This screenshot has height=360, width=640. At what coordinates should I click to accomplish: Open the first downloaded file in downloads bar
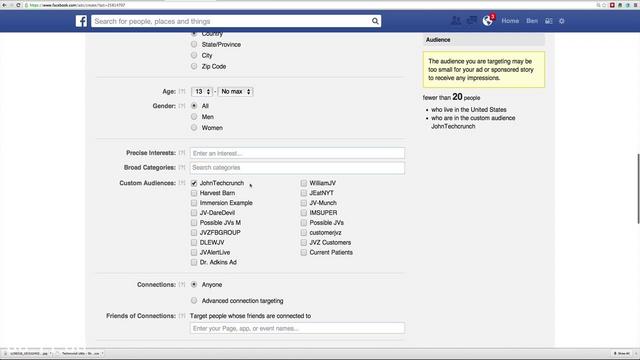pos(28,353)
